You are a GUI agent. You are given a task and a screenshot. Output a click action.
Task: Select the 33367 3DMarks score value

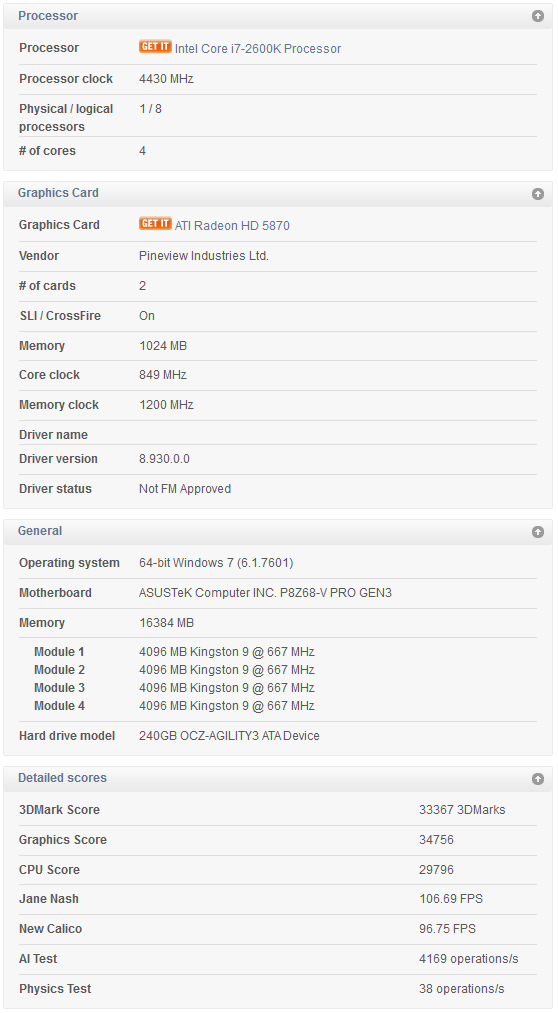[x=462, y=809]
